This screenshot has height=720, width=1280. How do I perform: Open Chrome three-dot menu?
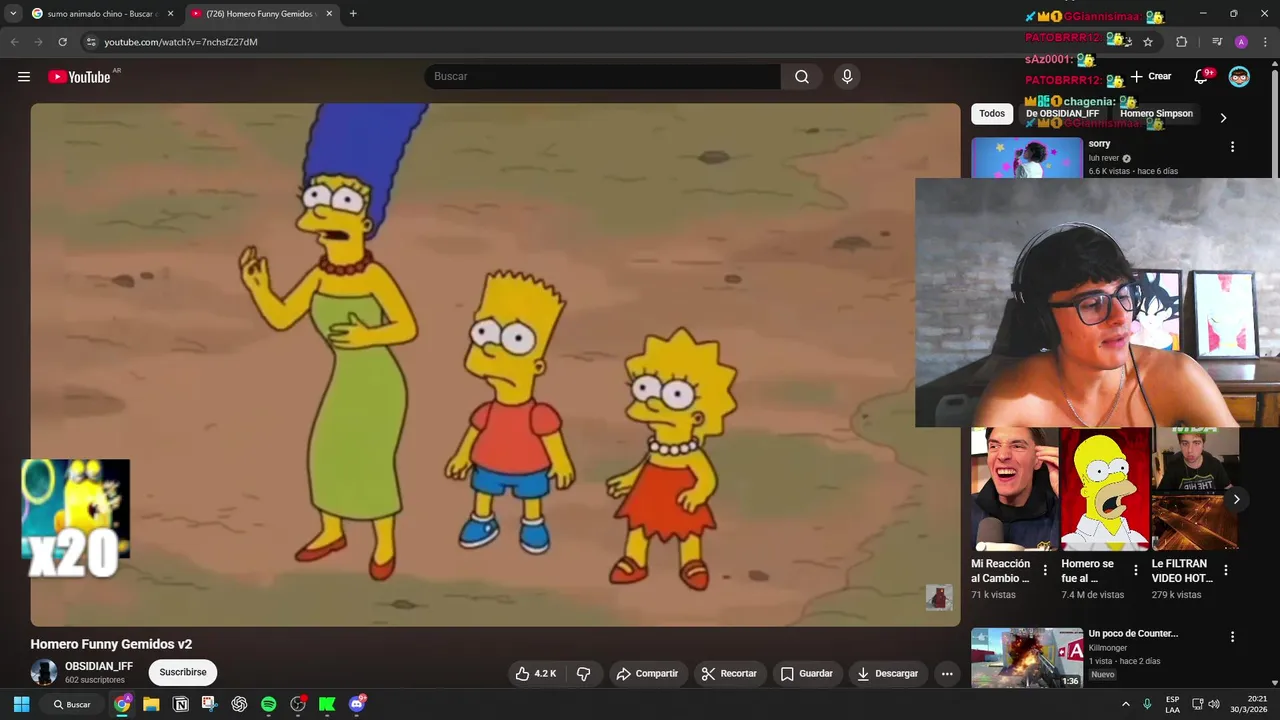coord(1266,42)
